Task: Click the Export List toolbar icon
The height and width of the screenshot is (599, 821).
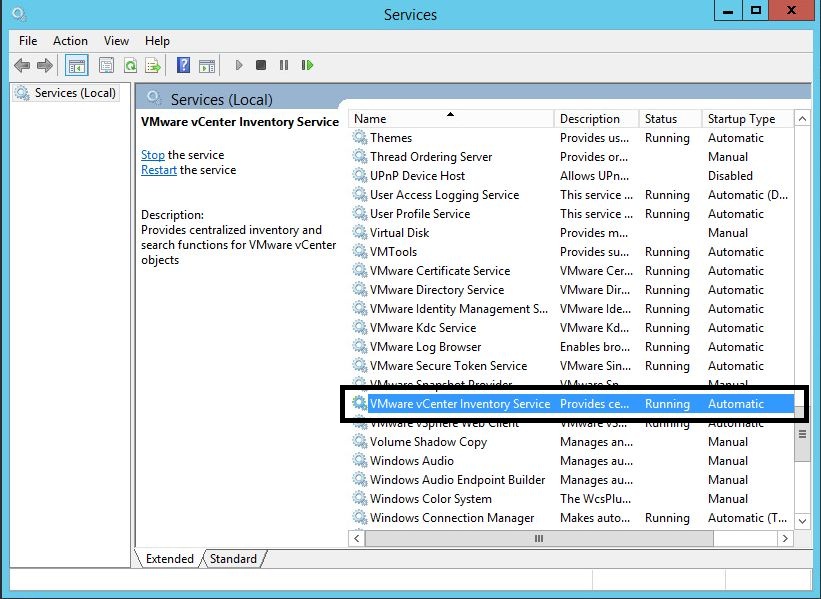Action: (153, 66)
